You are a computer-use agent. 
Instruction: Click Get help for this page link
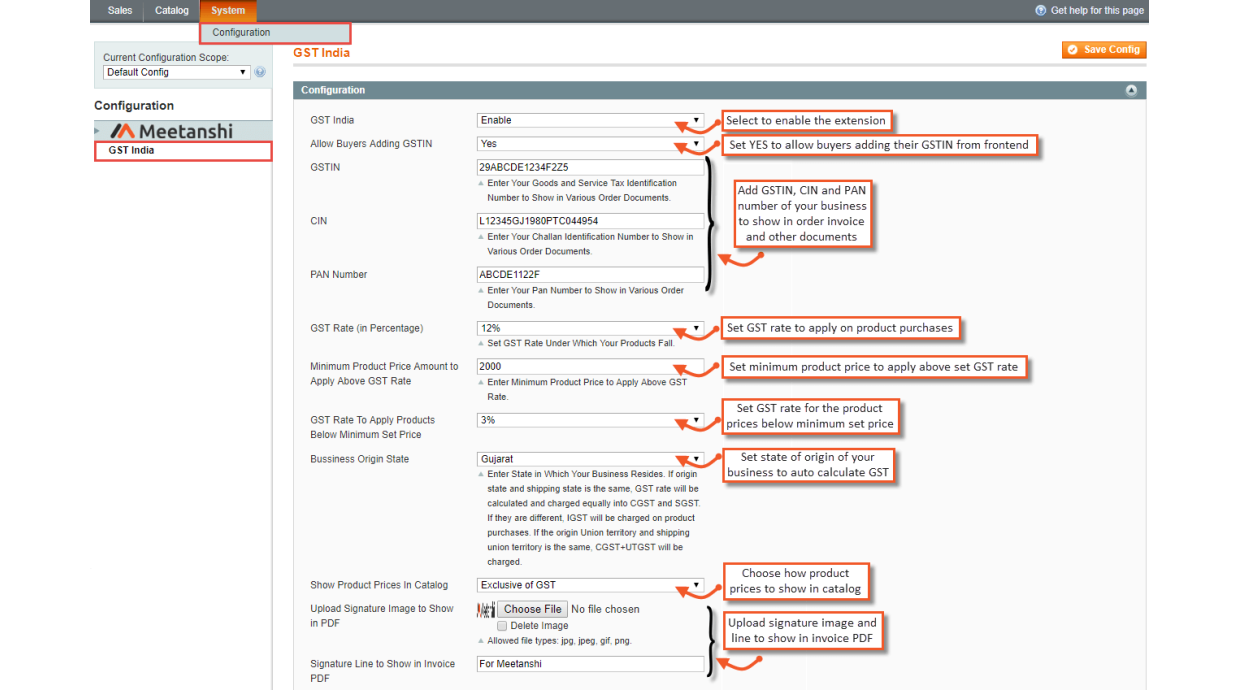(x=1097, y=11)
